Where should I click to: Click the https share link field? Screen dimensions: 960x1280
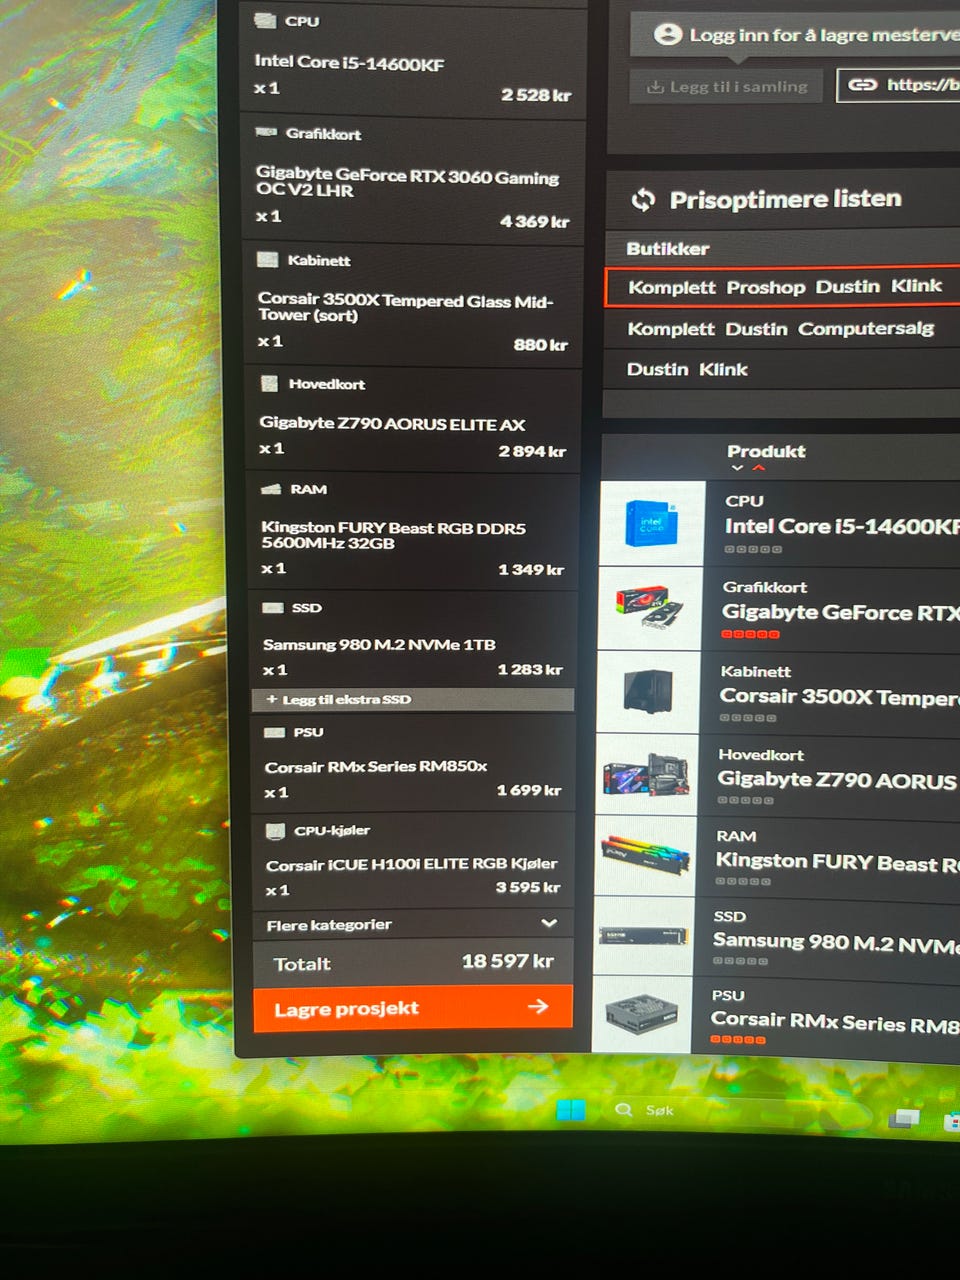coord(898,85)
